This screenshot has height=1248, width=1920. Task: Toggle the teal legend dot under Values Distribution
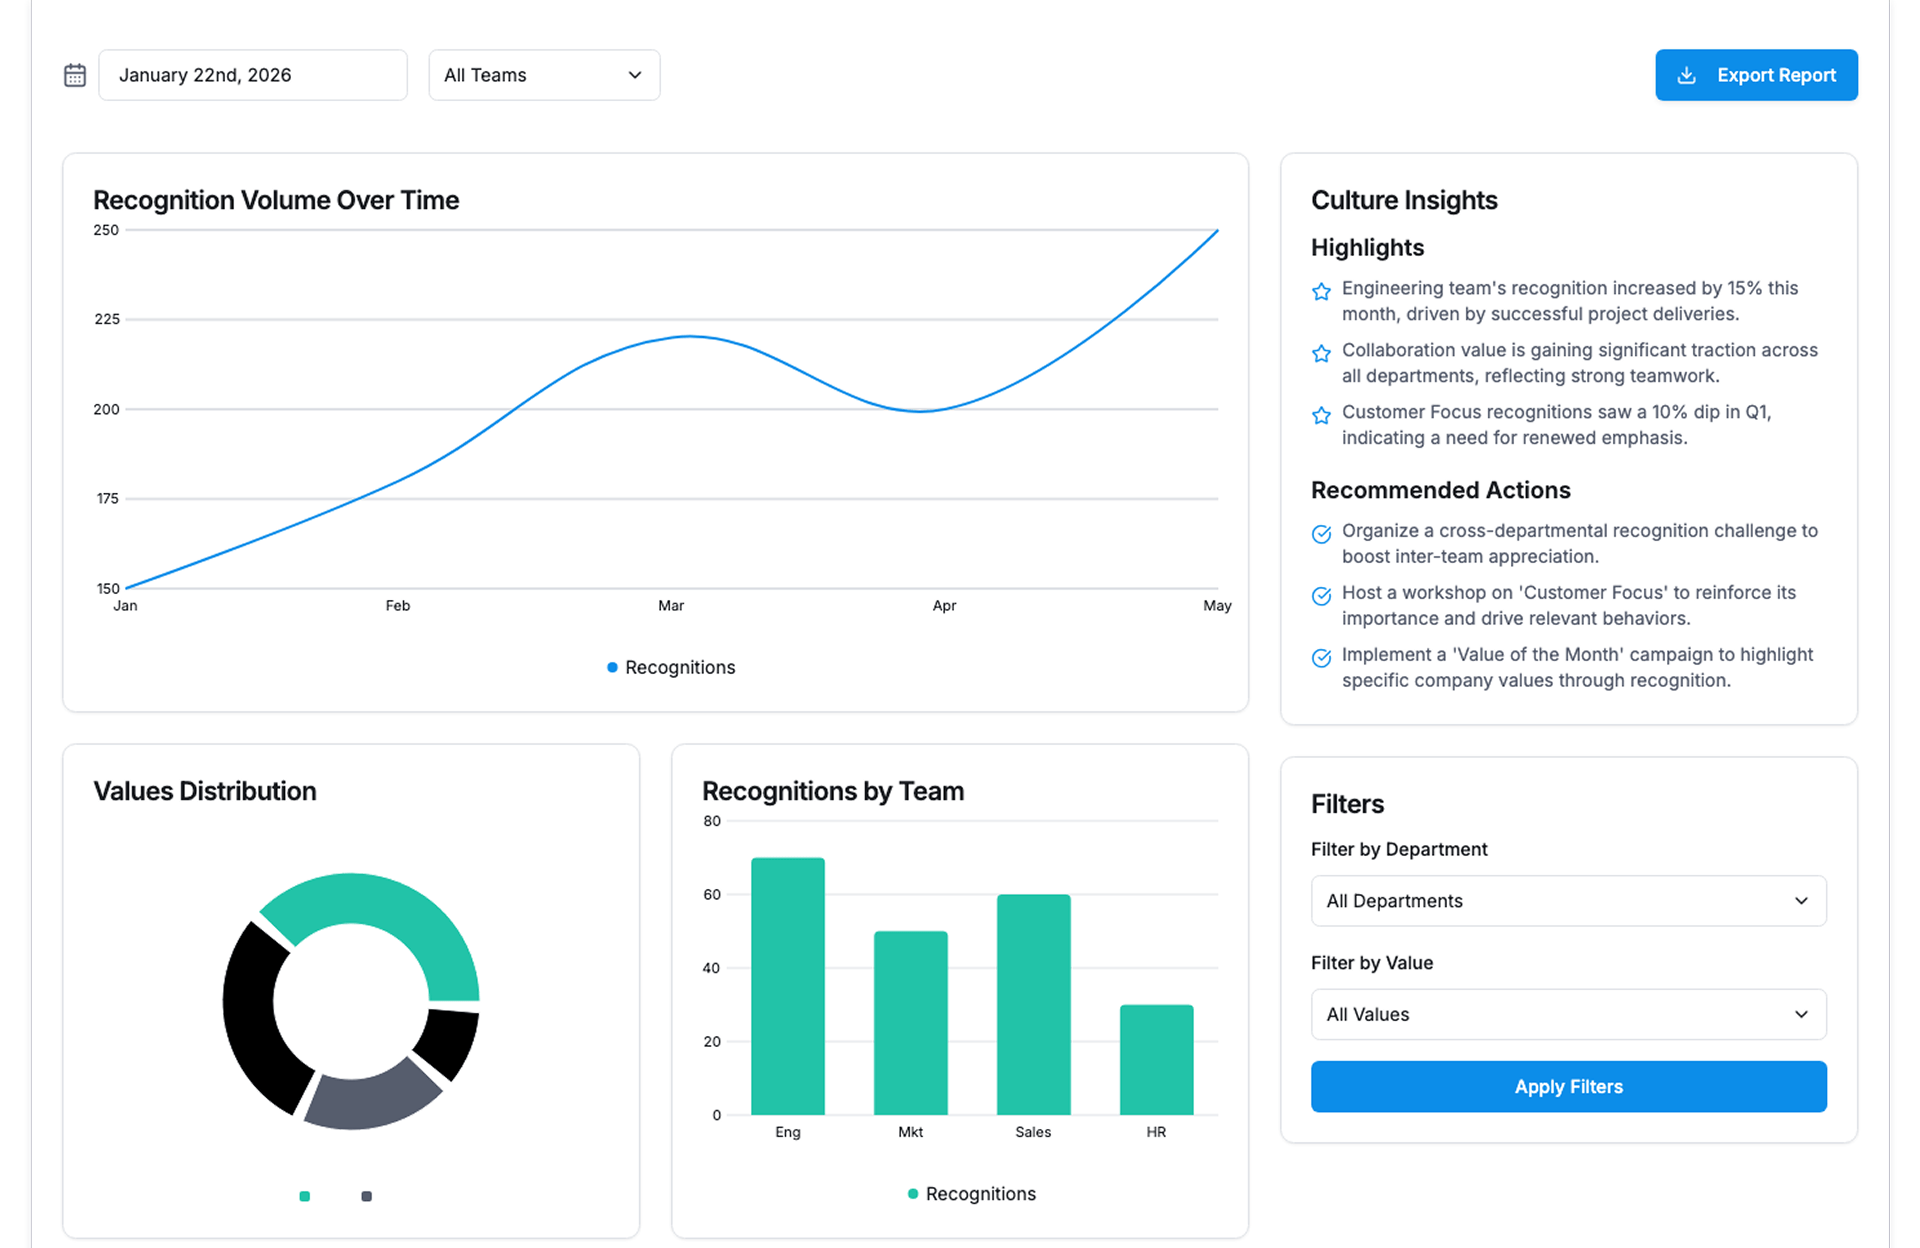click(305, 1196)
